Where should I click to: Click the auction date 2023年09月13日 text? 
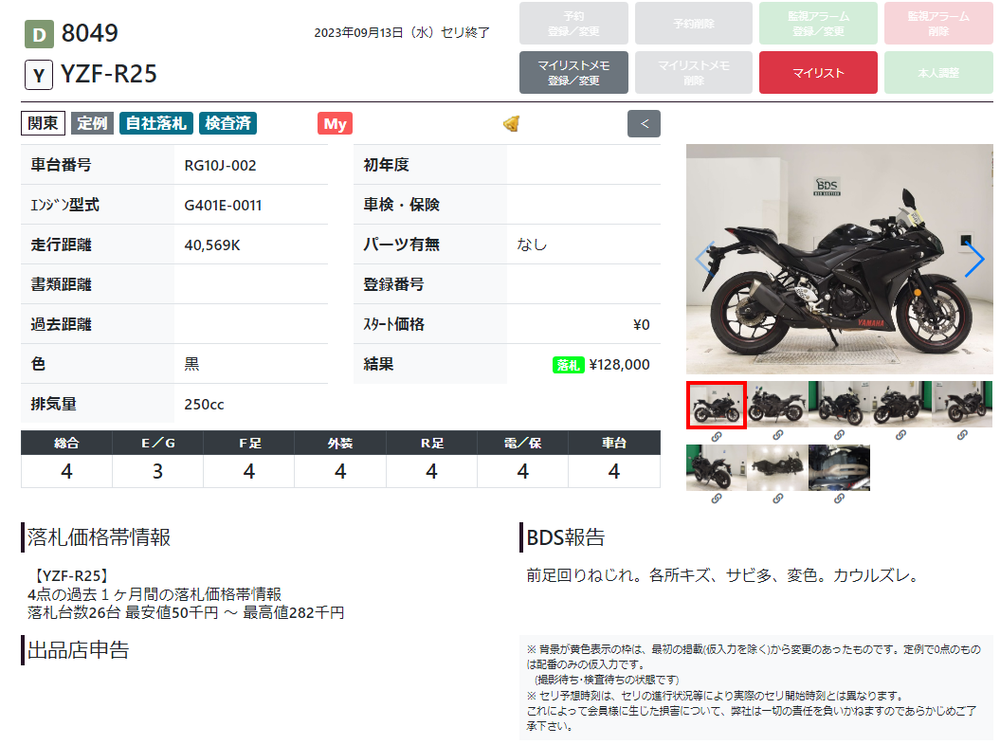(x=402, y=33)
